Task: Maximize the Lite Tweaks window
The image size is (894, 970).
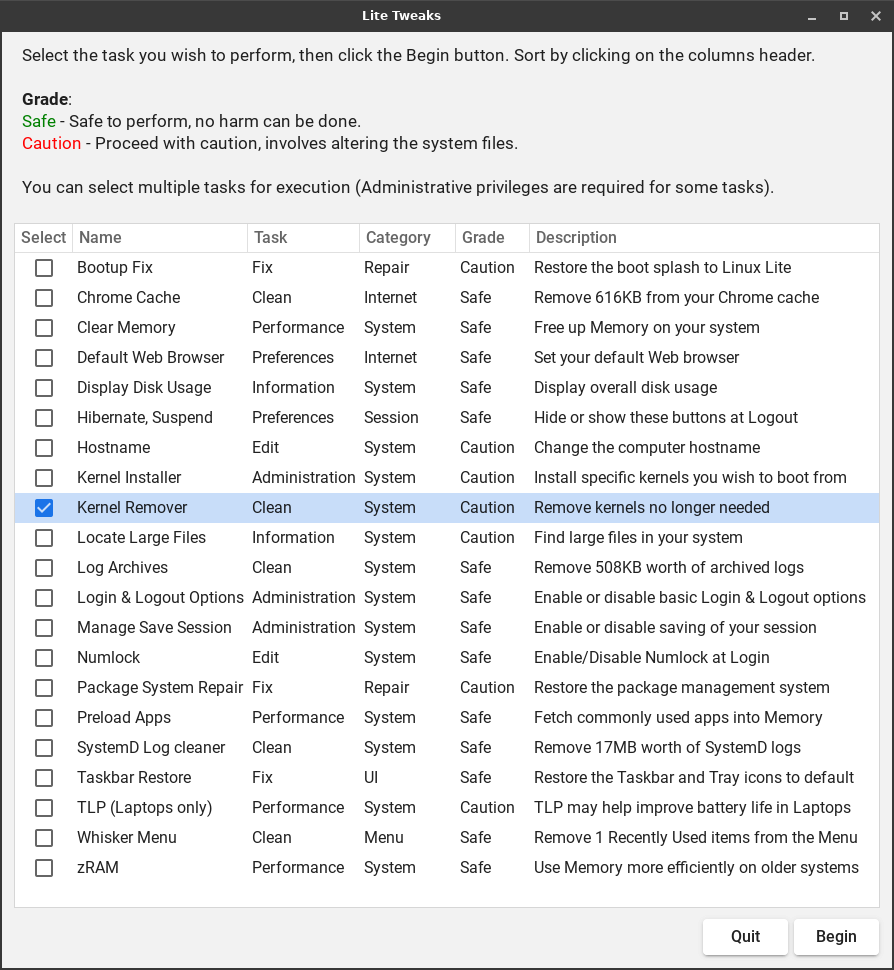Action: pyautogui.click(x=844, y=16)
